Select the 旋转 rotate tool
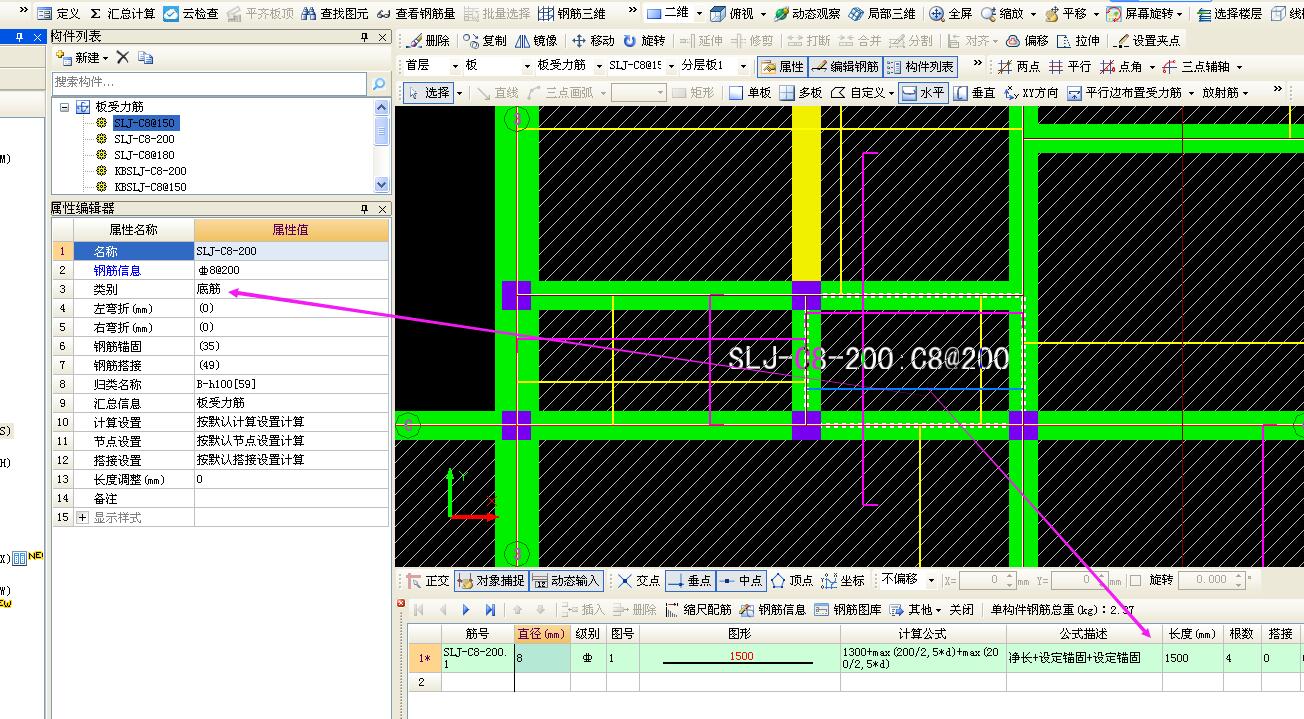This screenshot has width=1304, height=719. [x=644, y=41]
